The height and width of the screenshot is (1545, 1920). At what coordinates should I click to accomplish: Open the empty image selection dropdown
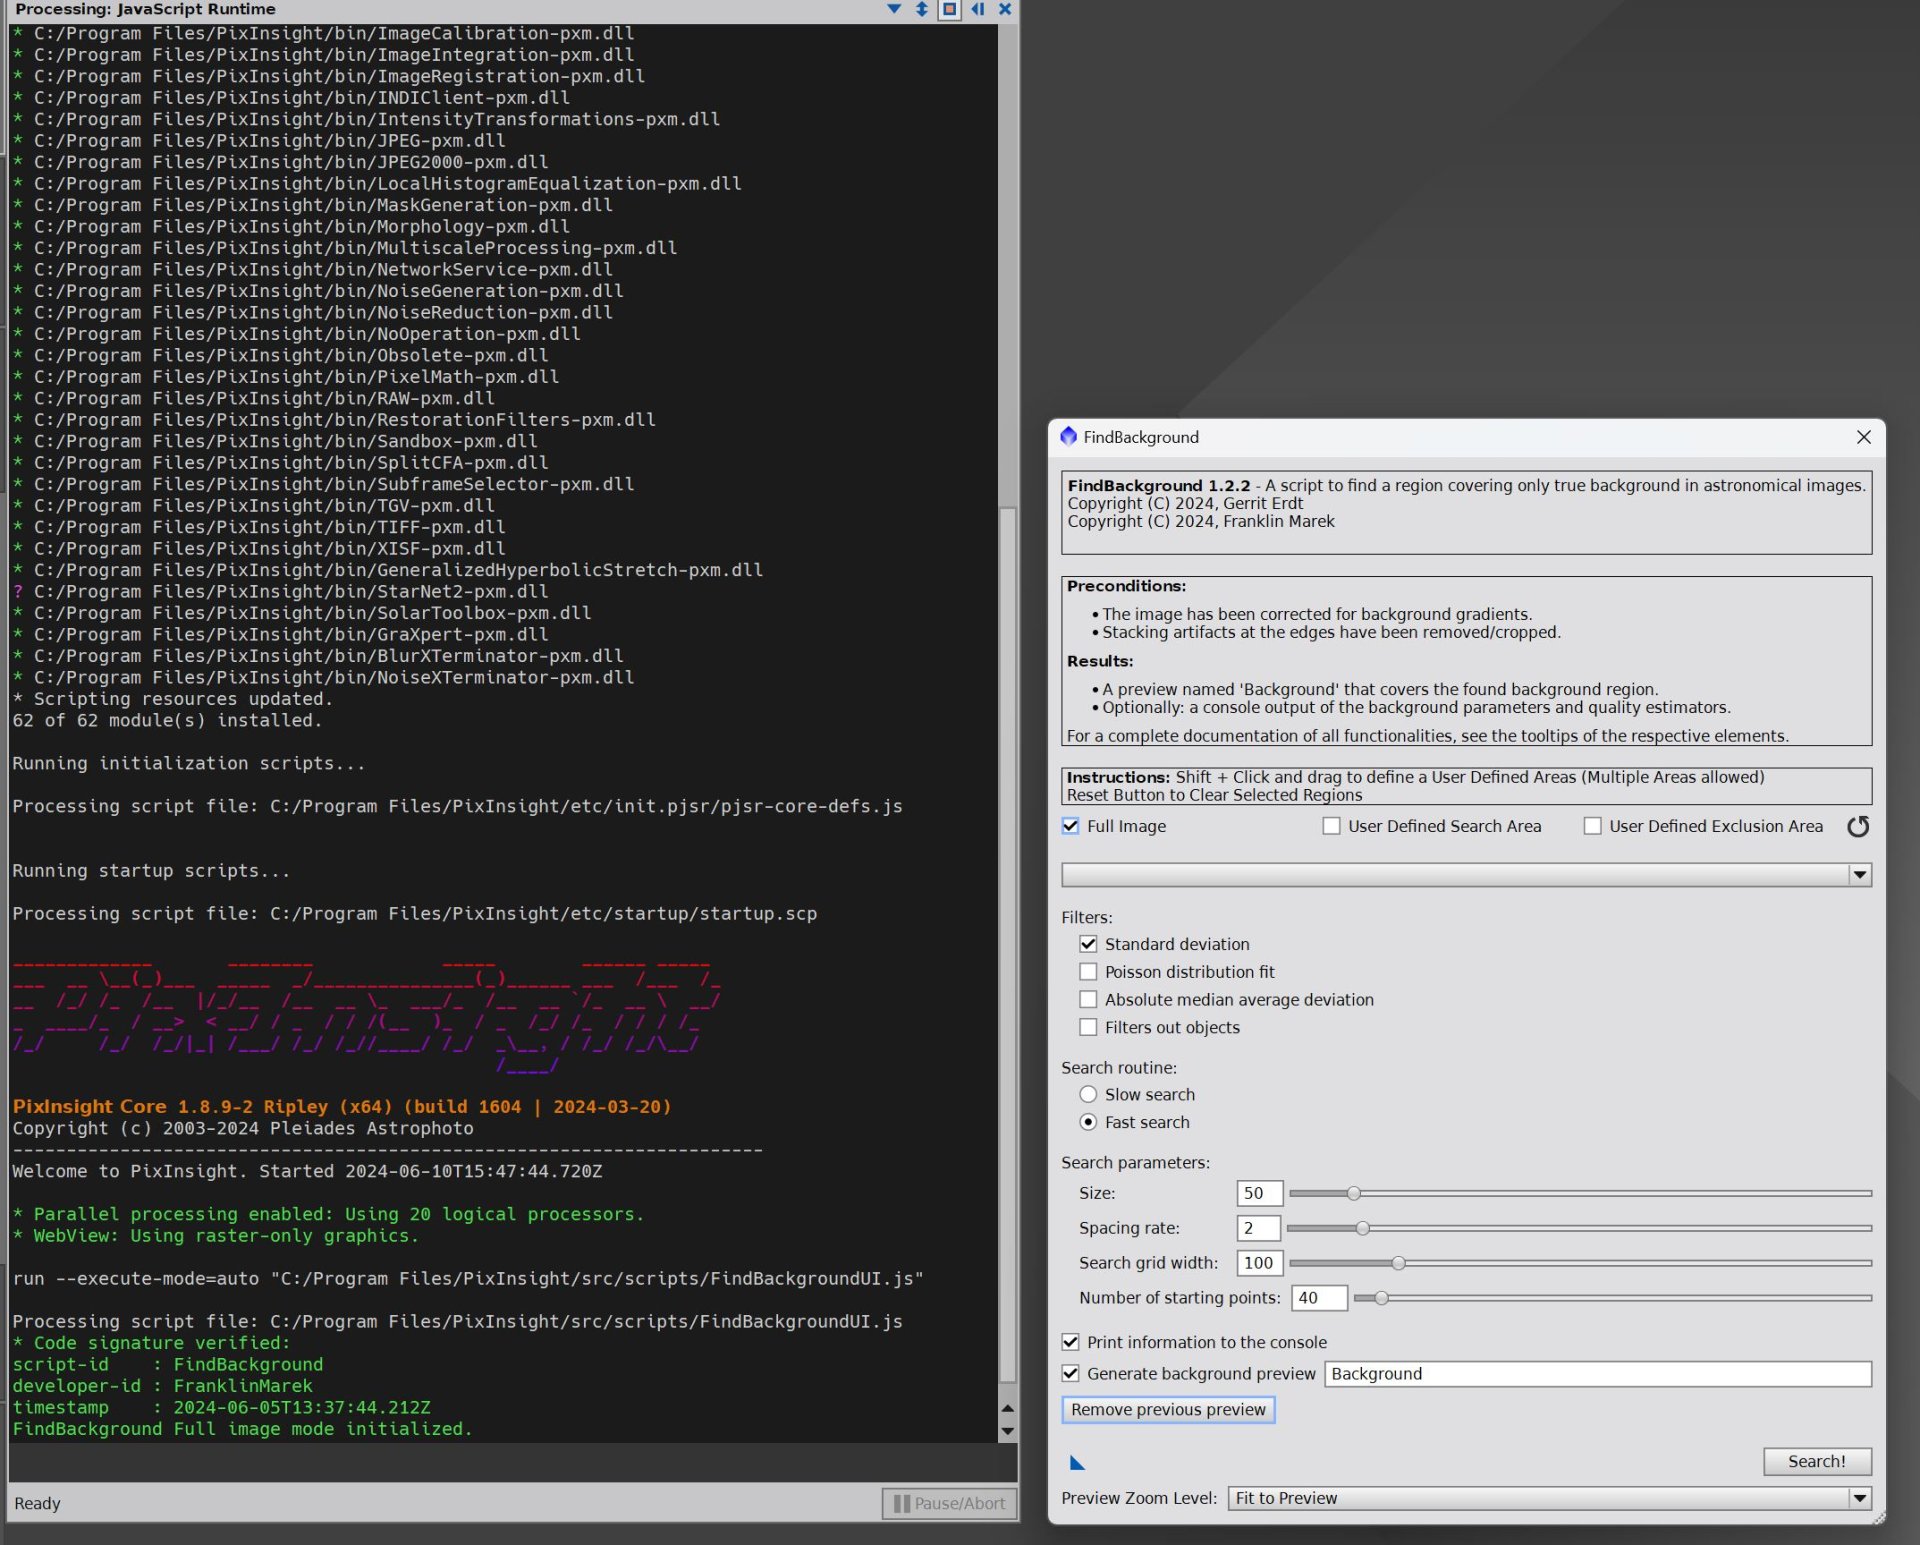coord(1466,875)
